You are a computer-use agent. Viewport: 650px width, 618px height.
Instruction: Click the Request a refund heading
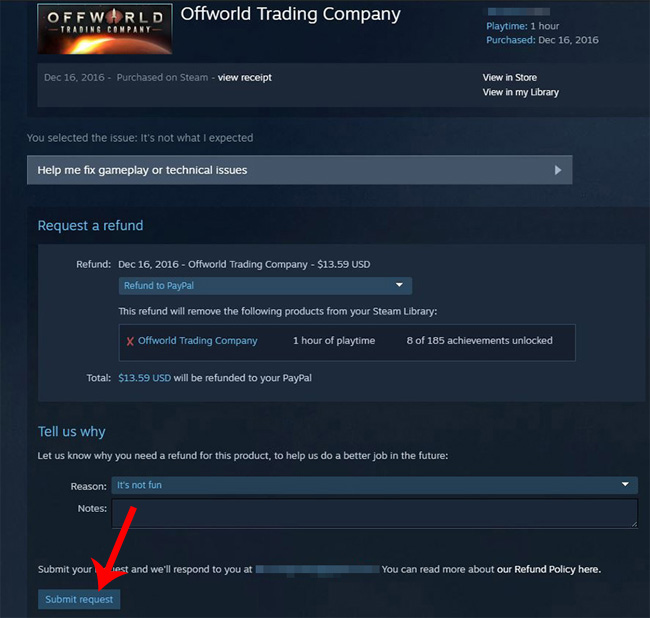point(90,225)
